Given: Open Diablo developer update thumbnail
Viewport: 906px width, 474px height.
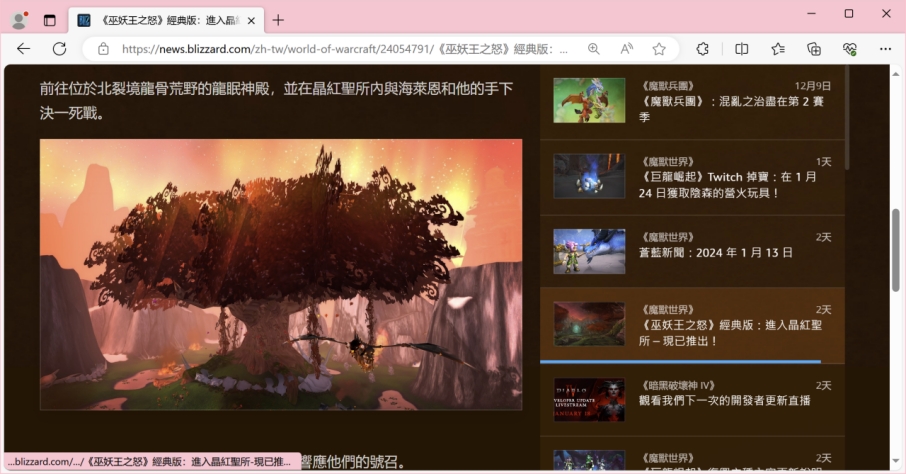Looking at the screenshot, I should pyautogui.click(x=589, y=399).
